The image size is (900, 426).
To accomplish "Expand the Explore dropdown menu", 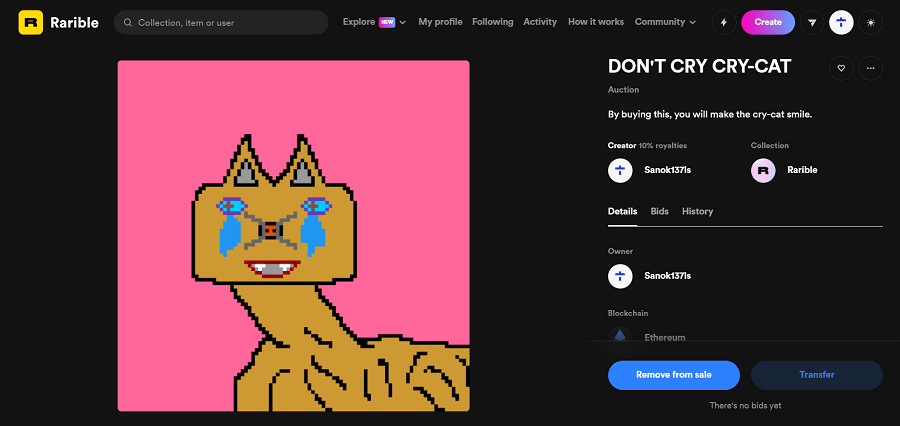I will (374, 22).
